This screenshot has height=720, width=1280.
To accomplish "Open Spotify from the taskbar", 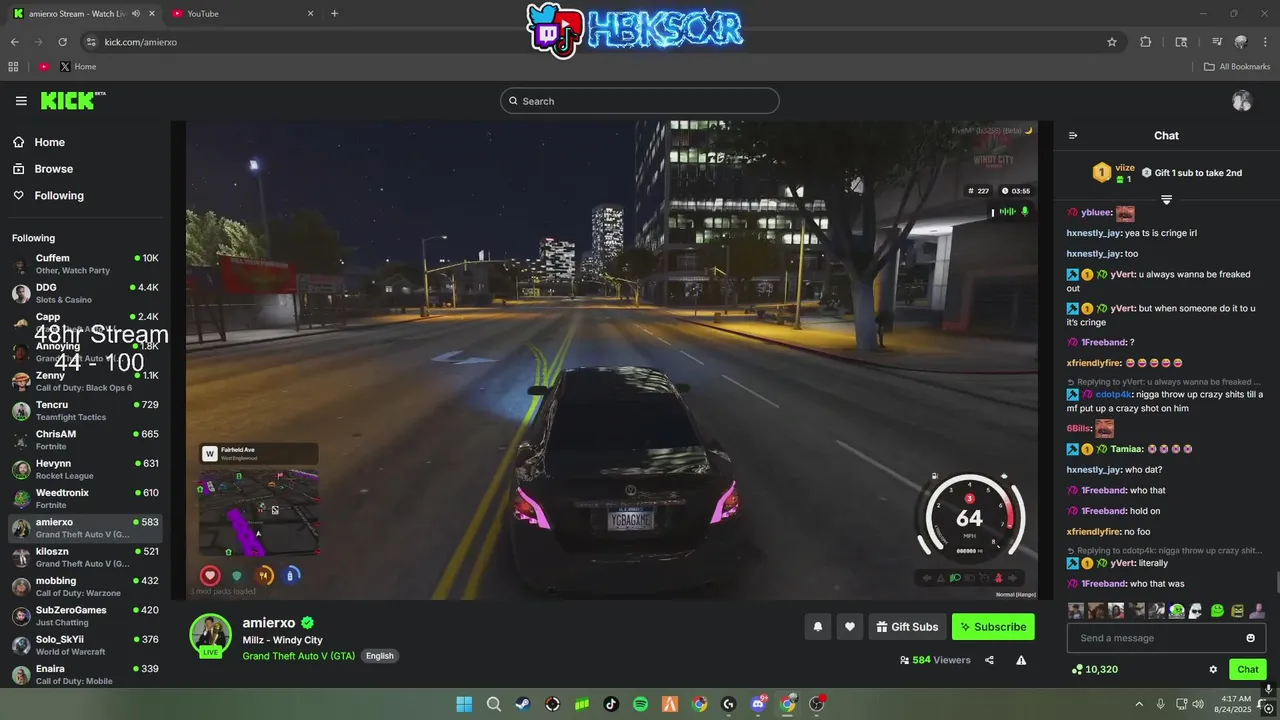I will 640,704.
